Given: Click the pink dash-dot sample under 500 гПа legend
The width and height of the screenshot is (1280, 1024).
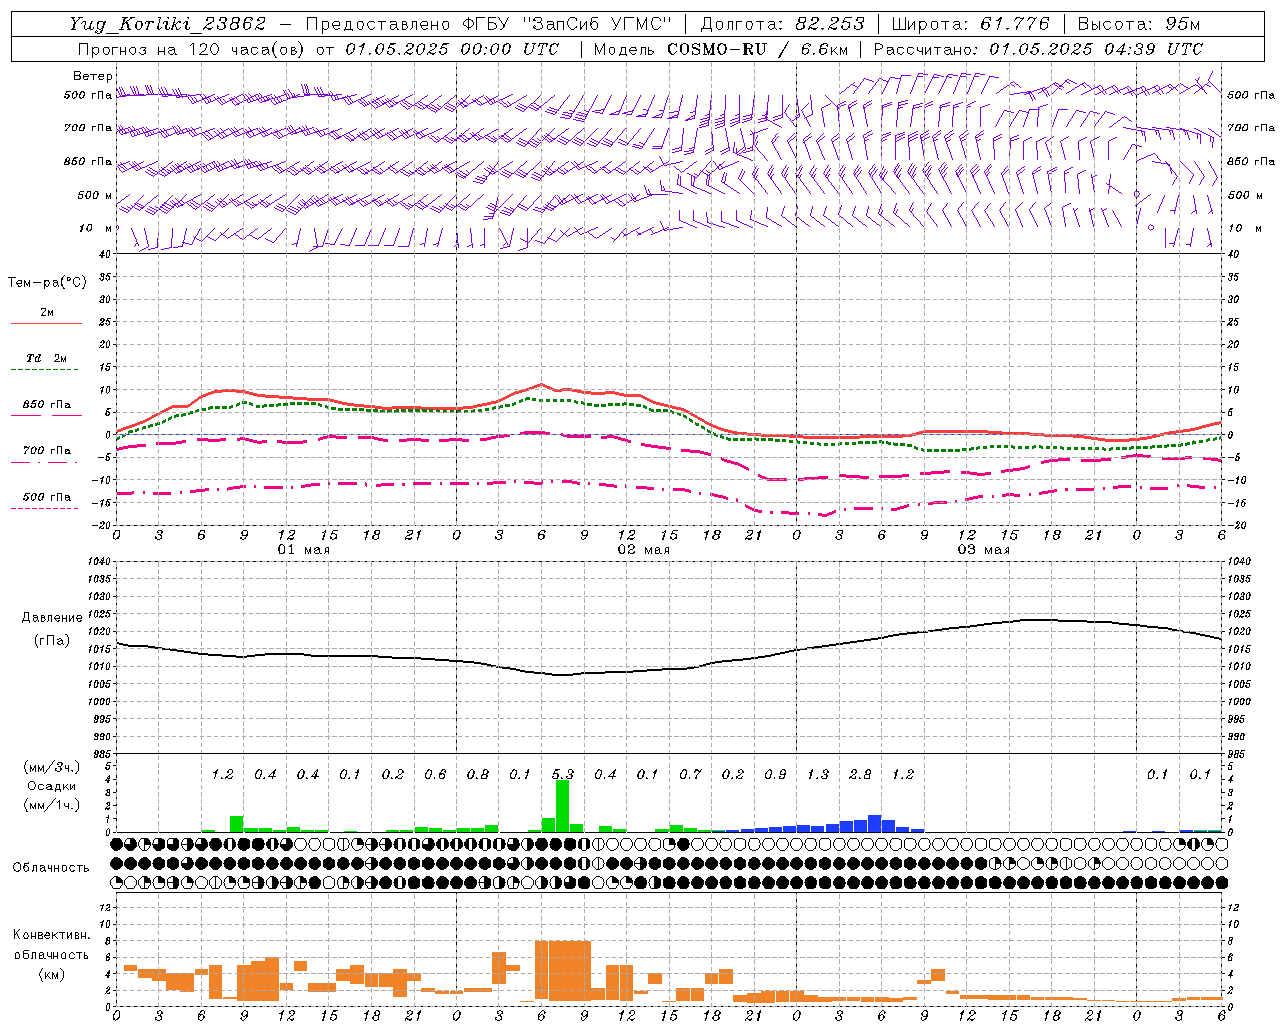Looking at the screenshot, I should (x=45, y=508).
